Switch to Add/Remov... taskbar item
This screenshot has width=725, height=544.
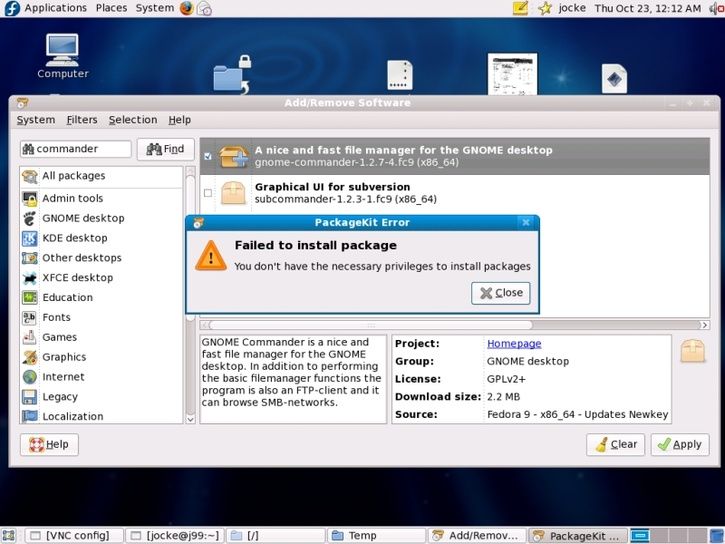click(x=477, y=536)
